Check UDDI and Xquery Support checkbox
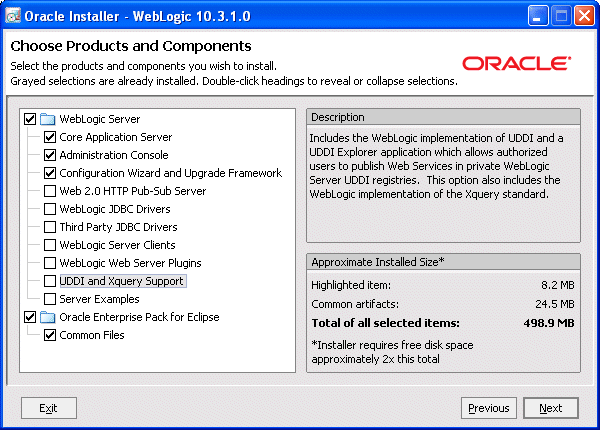 pos(50,281)
